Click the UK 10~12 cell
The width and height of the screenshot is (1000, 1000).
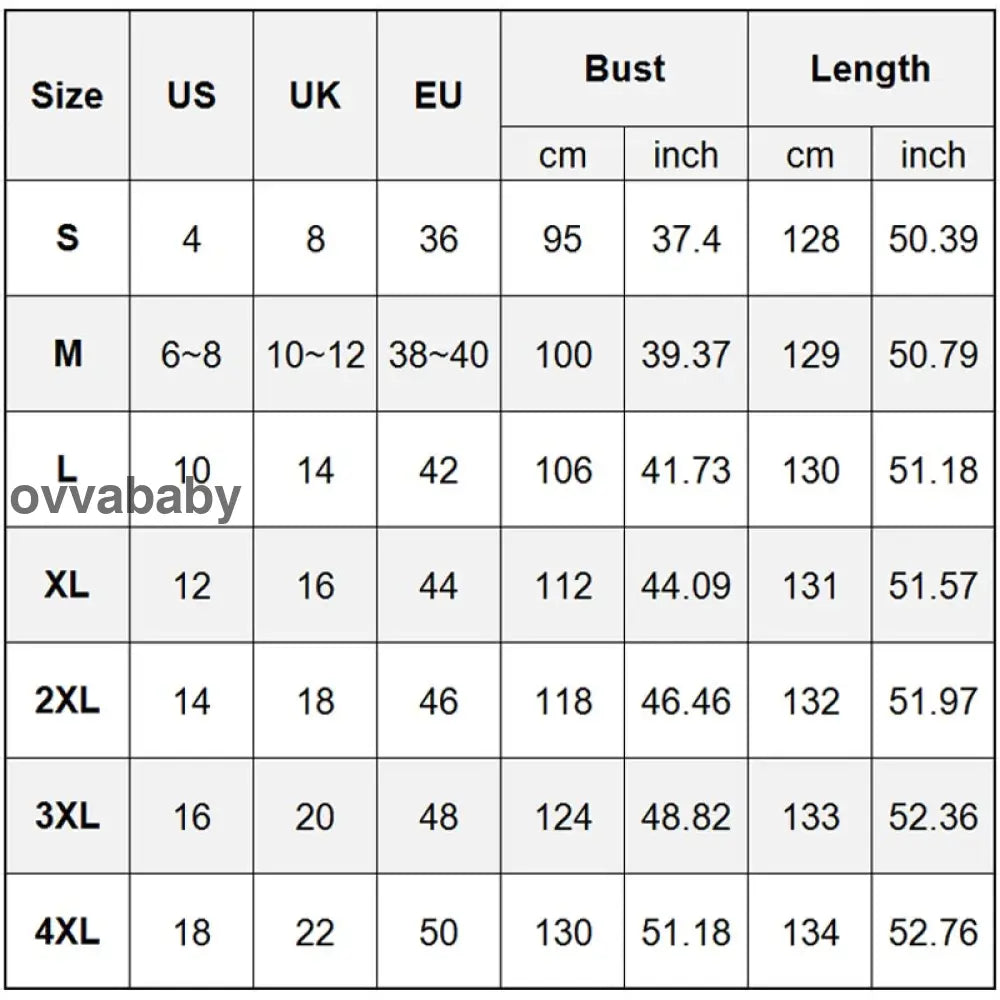[315, 355]
